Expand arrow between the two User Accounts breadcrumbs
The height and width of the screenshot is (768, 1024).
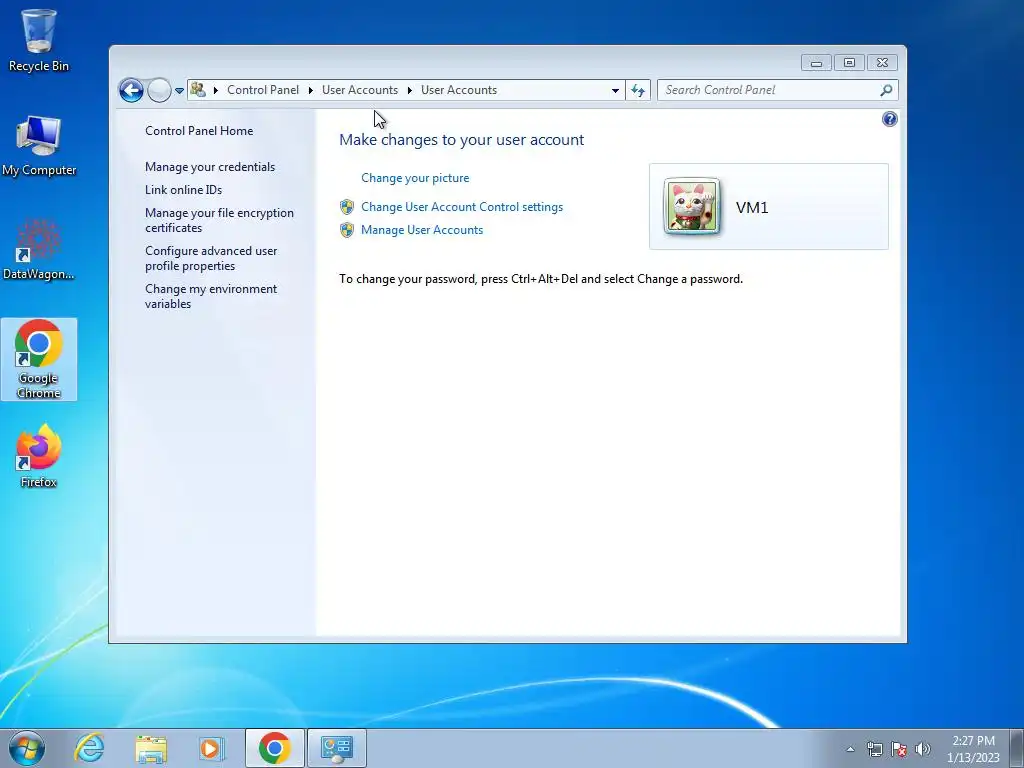pyautogui.click(x=409, y=90)
